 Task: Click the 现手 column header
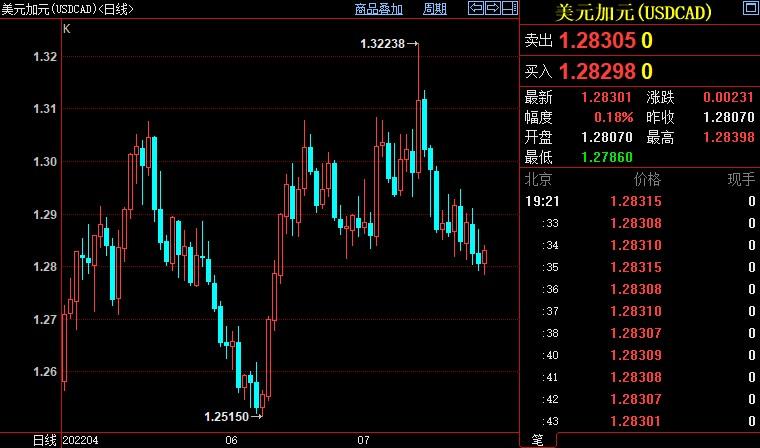tap(740, 180)
